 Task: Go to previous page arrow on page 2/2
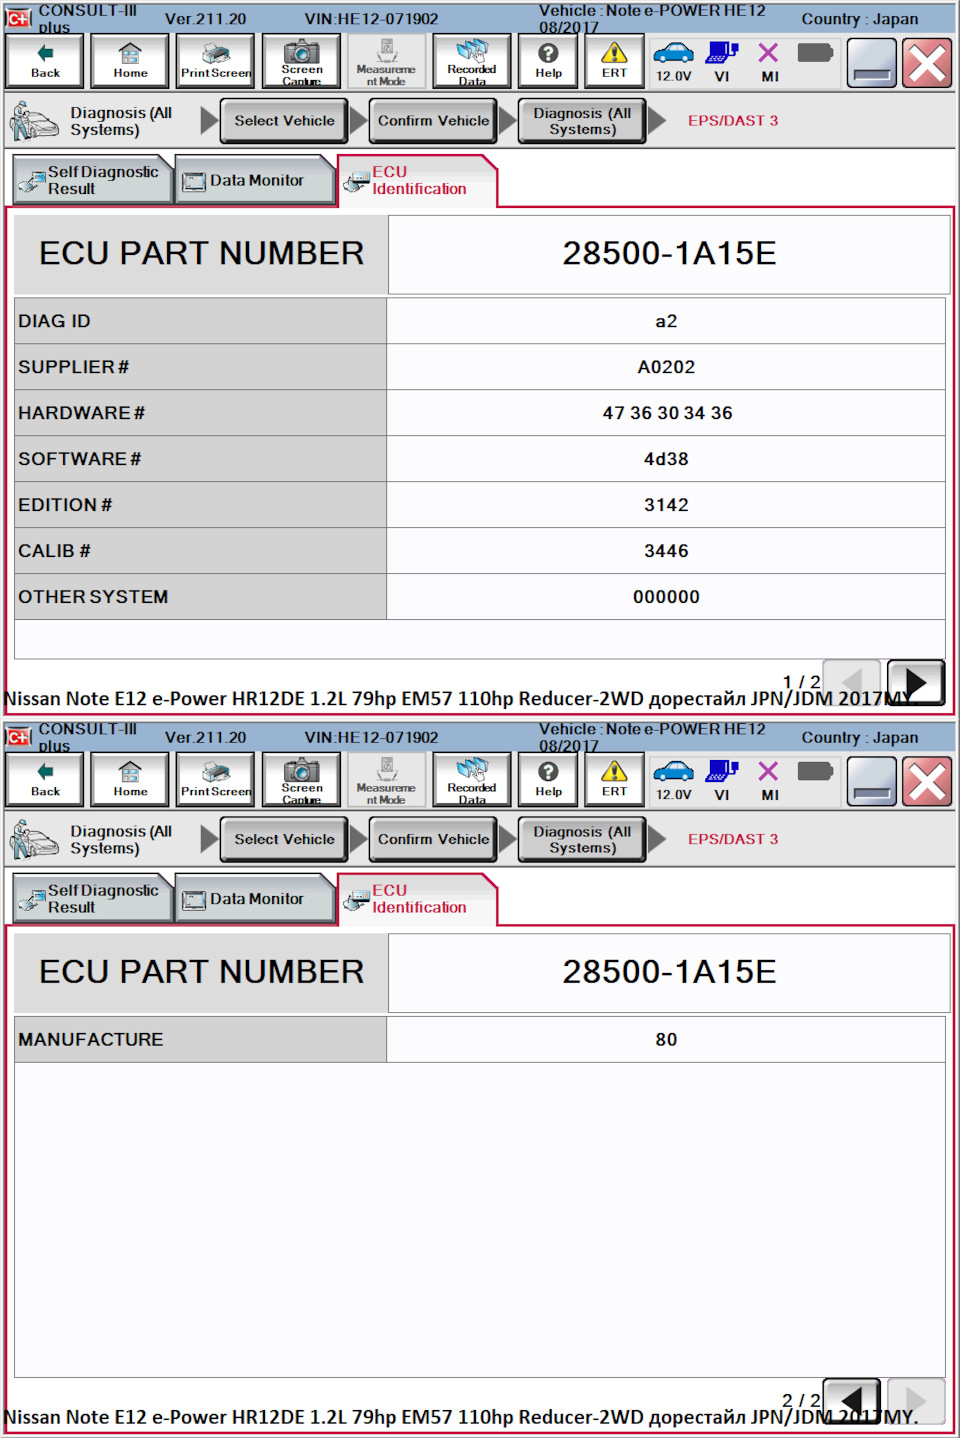[852, 1400]
